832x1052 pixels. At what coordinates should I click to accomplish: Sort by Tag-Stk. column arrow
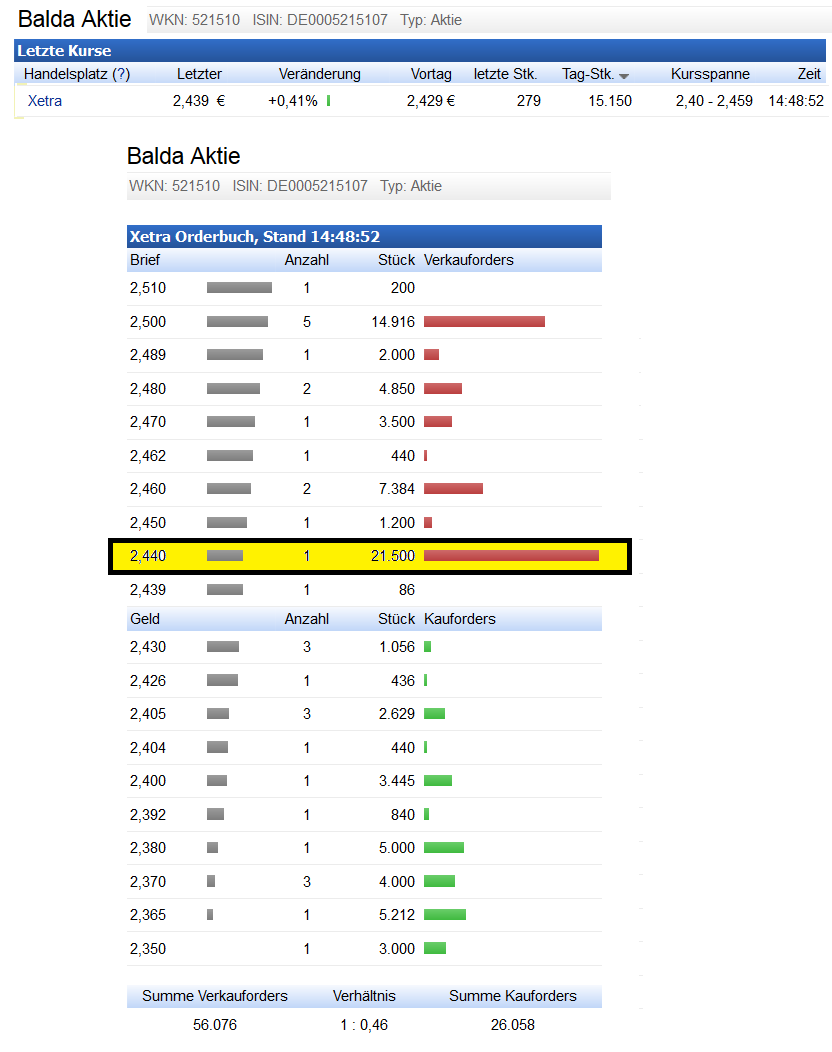pyautogui.click(x=624, y=76)
